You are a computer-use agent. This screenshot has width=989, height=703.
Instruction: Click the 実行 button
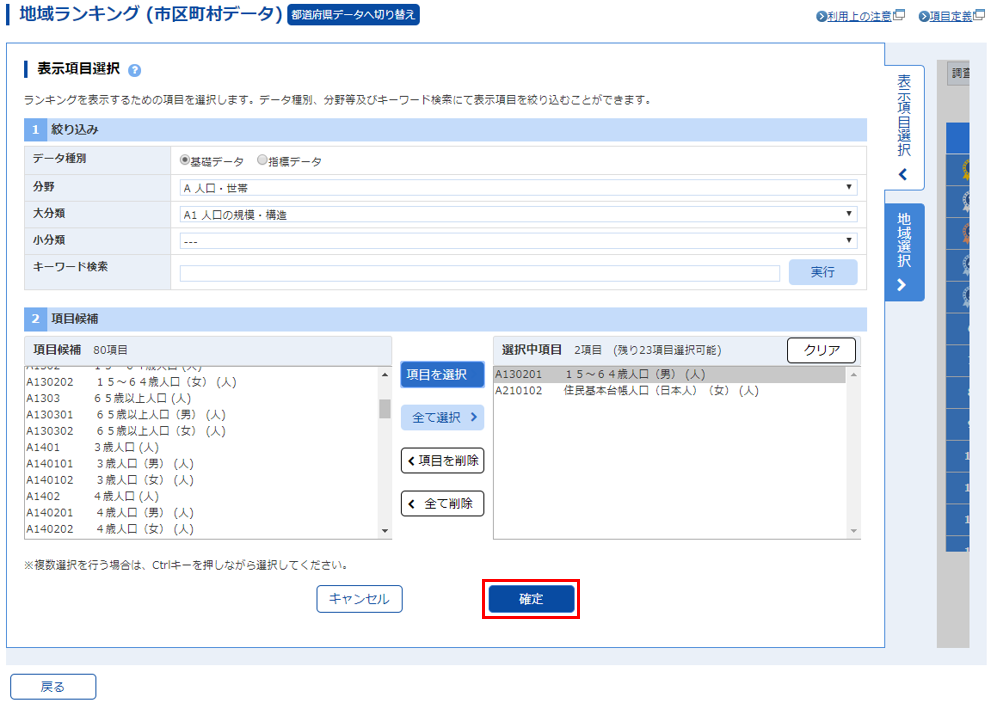click(x=822, y=272)
